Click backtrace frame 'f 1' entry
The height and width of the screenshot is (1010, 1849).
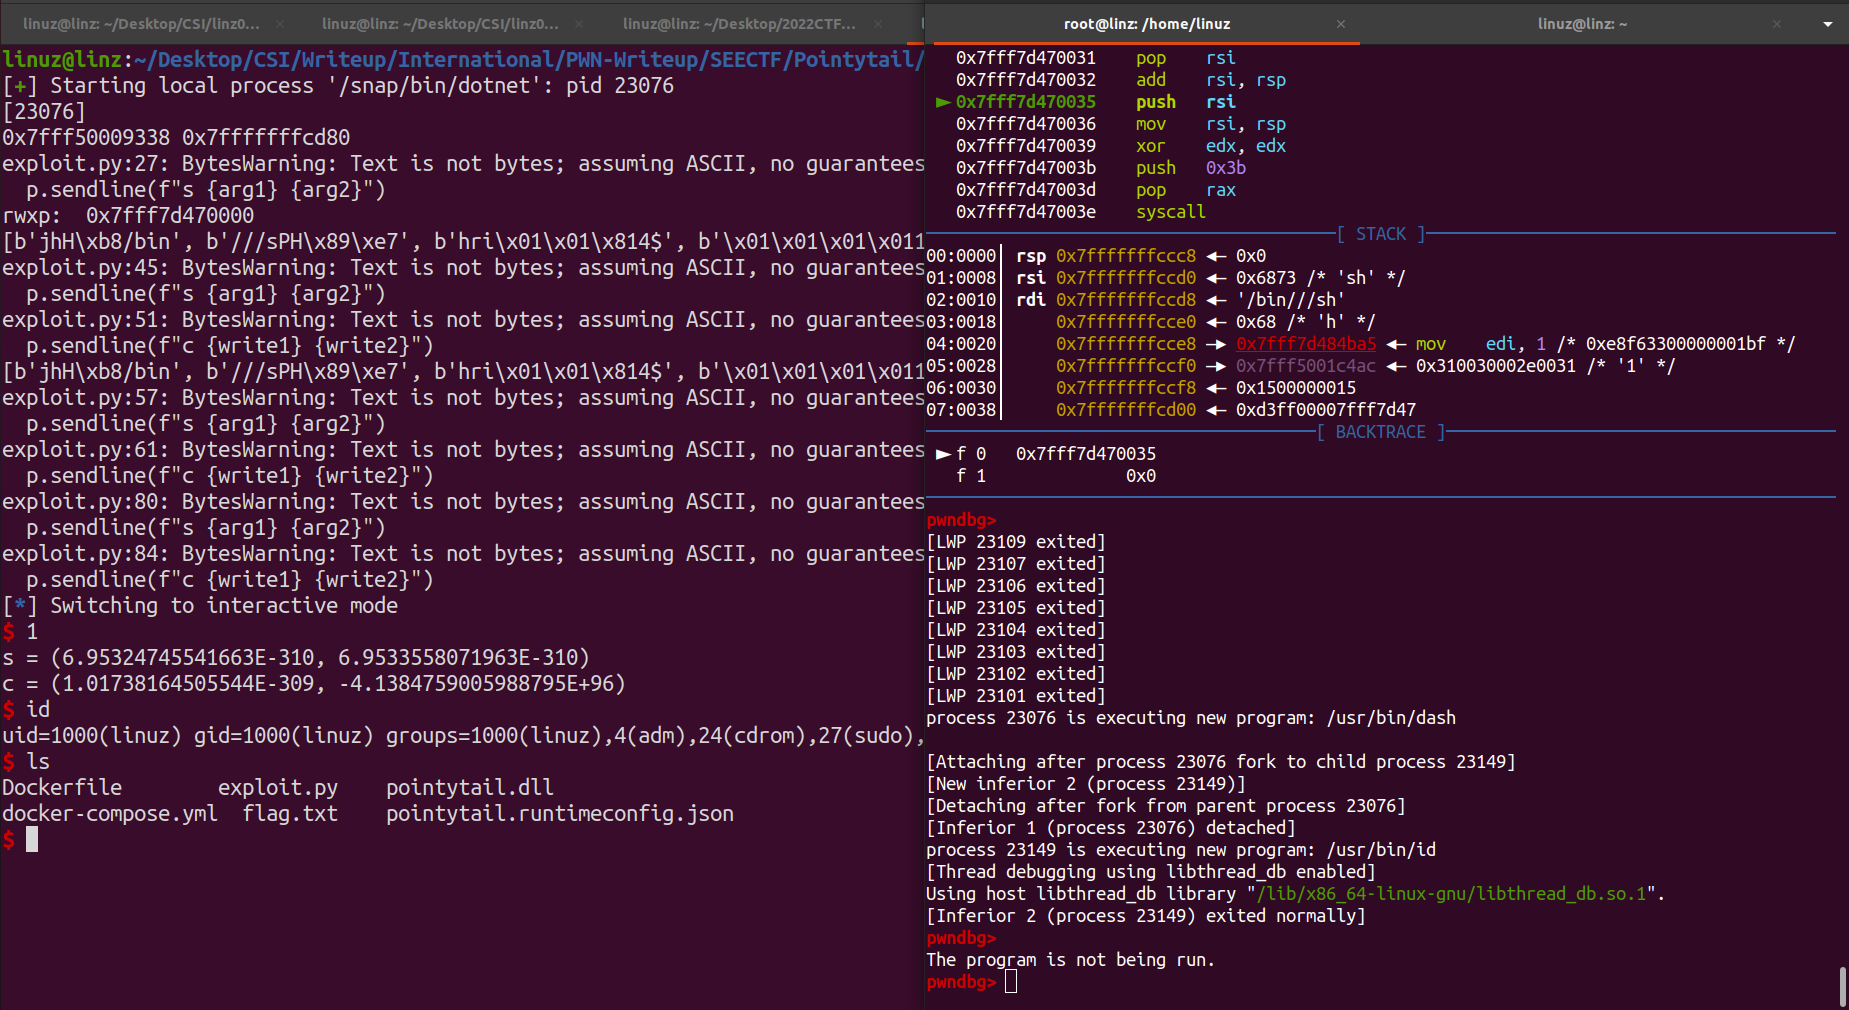coord(1055,476)
